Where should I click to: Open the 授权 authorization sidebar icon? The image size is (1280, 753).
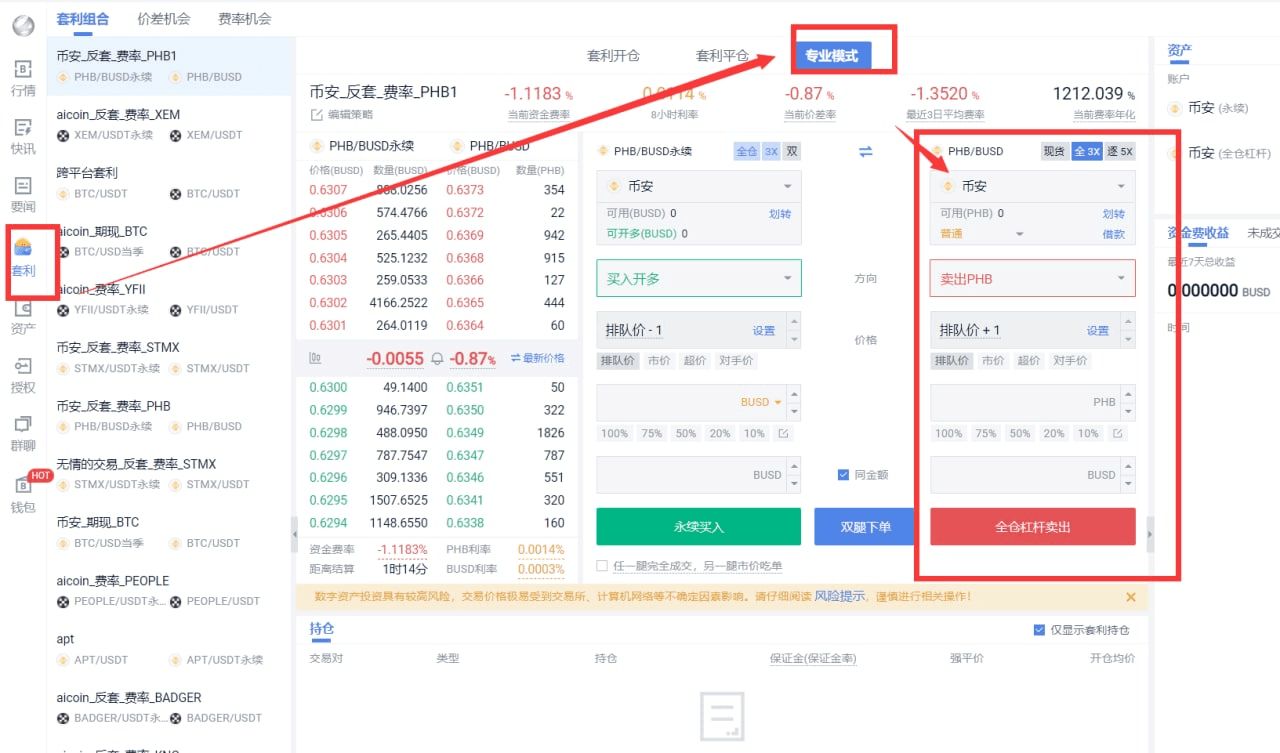pyautogui.click(x=23, y=376)
